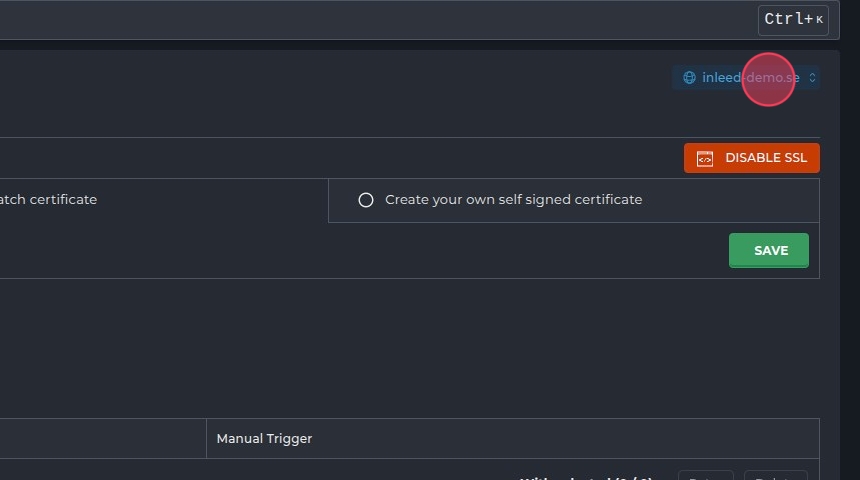Screen dimensions: 860x480
Task: Choose the partially visible 'atch certificate' option
Action: [x=48, y=200]
